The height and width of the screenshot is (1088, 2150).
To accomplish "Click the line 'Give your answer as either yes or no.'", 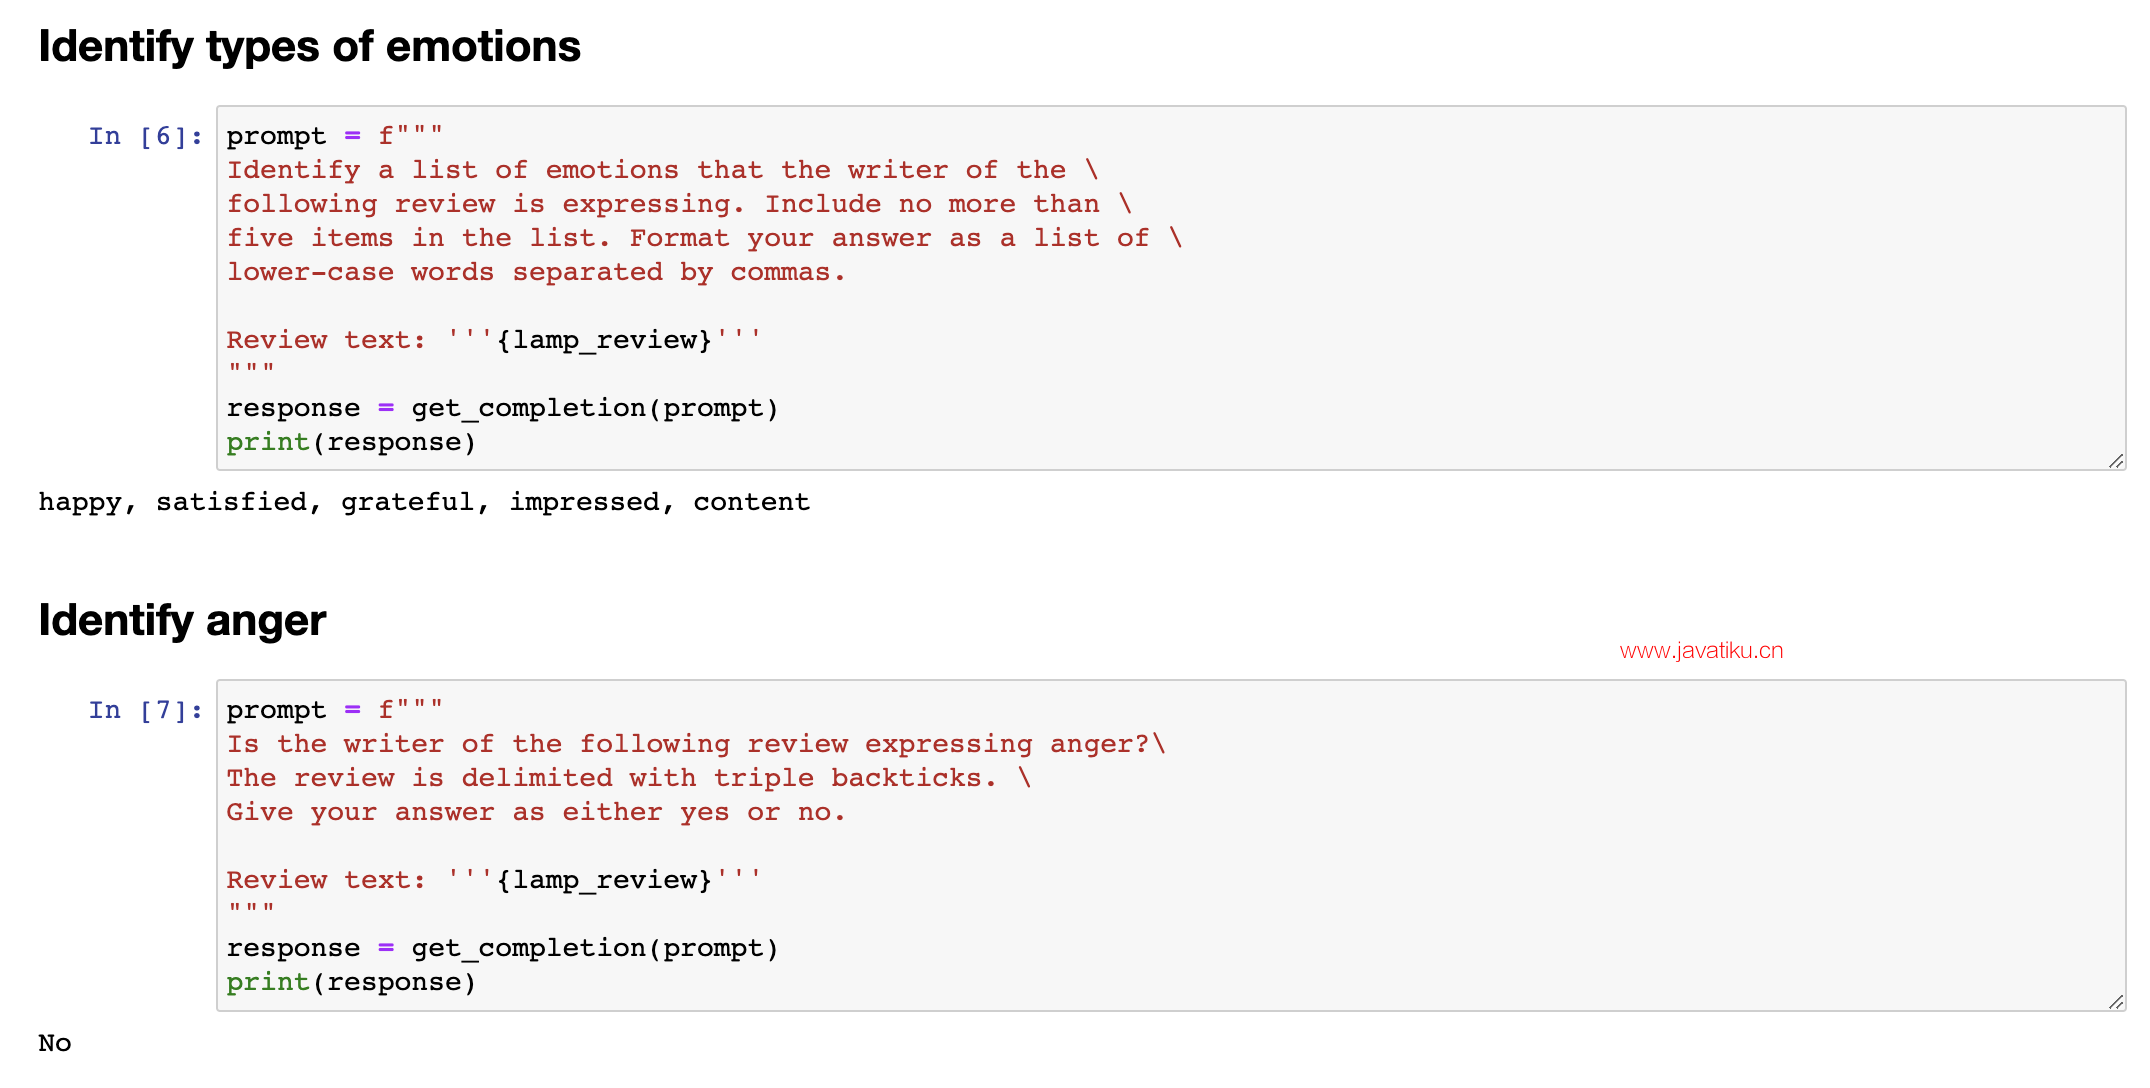I will click(536, 812).
